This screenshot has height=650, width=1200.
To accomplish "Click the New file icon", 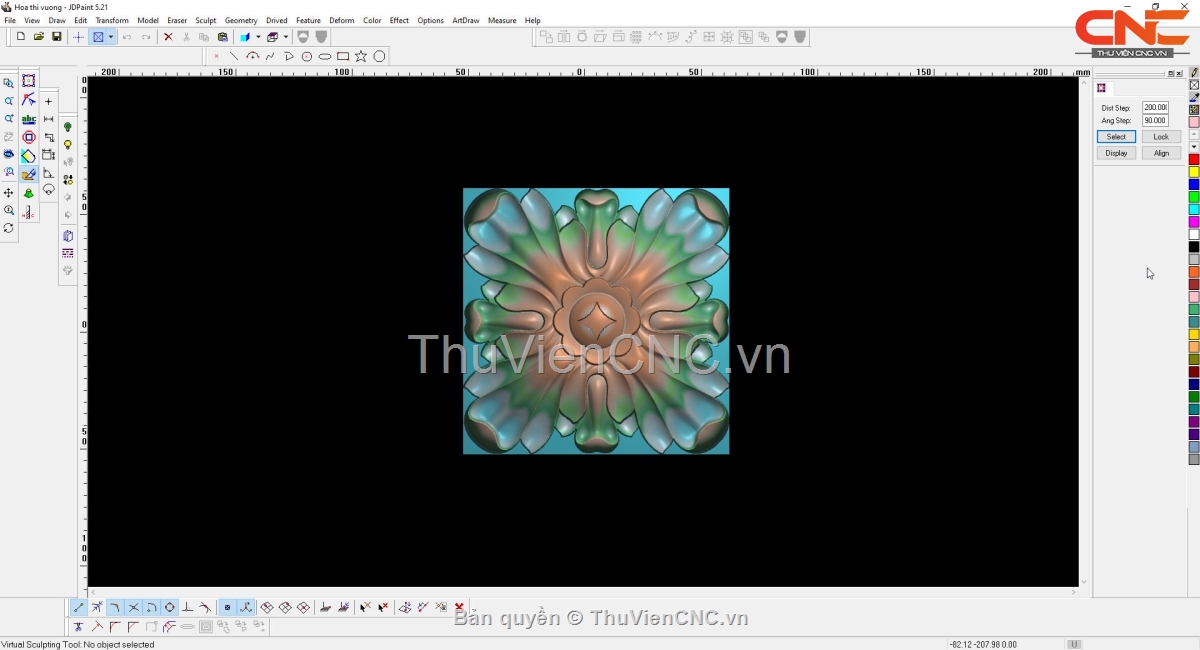I will [21, 37].
